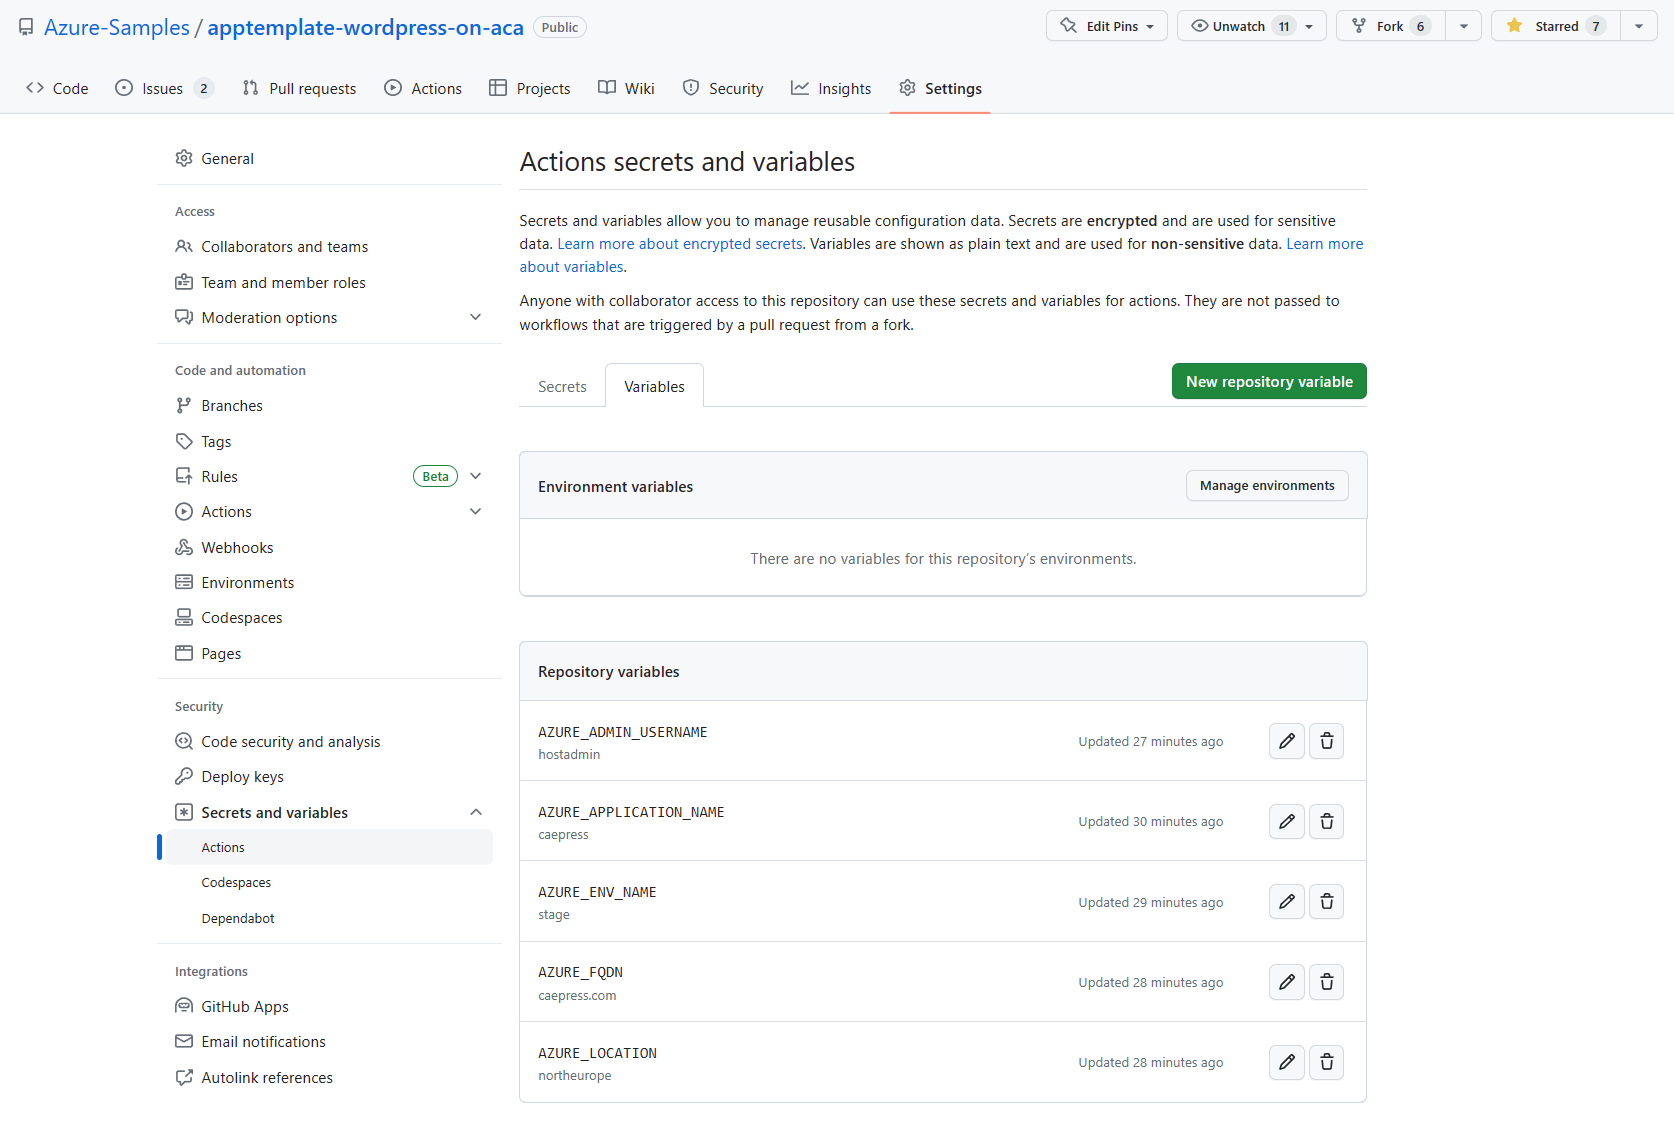Open Learn more about encrypted secrets link
This screenshot has height=1138, width=1674.
coord(680,243)
